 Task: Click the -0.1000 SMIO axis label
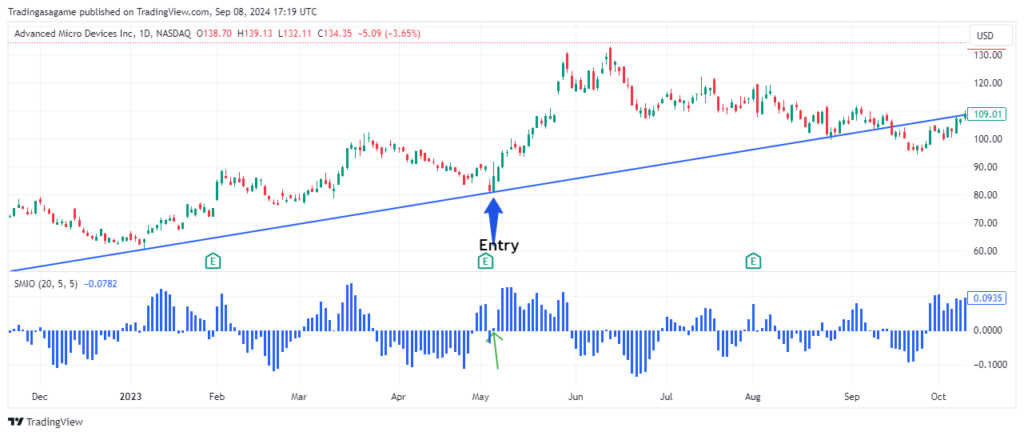pos(986,364)
